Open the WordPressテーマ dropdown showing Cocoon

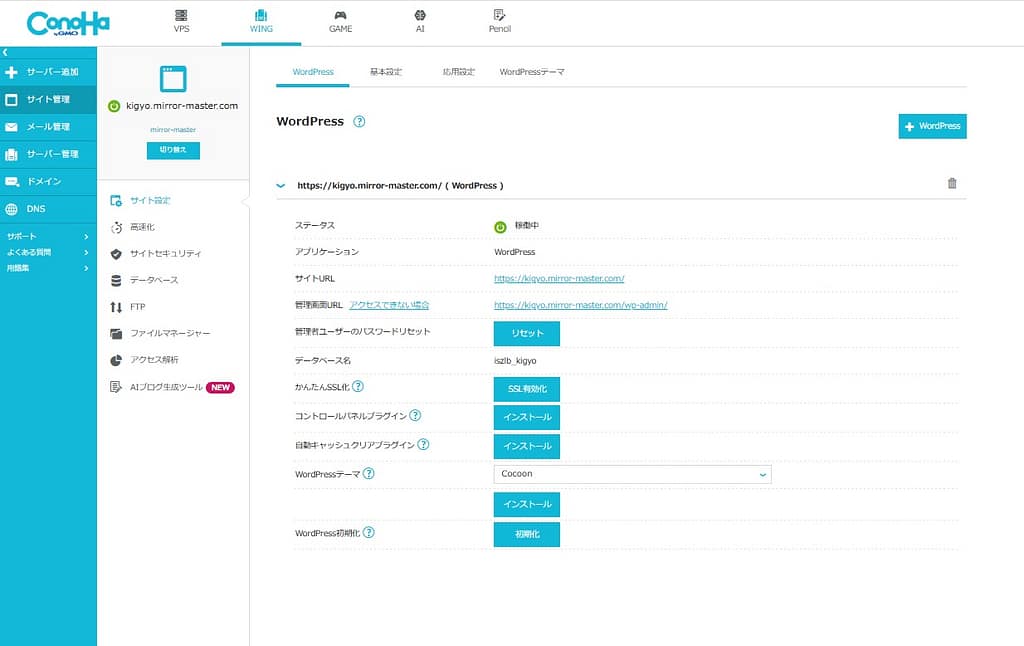pyautogui.click(x=632, y=474)
